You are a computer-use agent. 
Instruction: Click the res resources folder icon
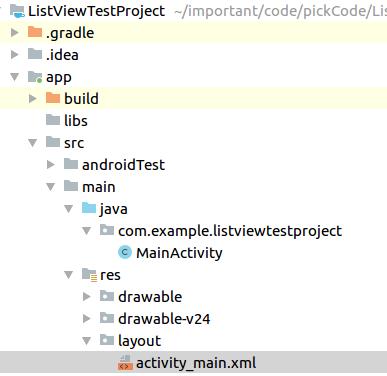click(89, 274)
